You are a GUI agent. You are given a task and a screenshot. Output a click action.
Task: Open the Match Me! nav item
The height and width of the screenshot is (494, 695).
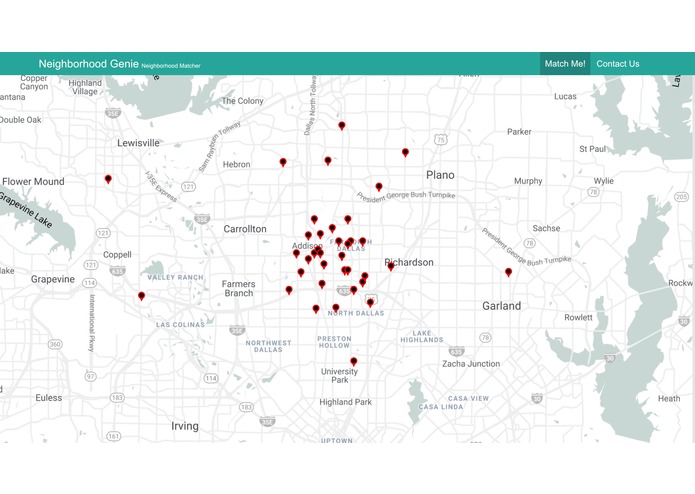[565, 64]
